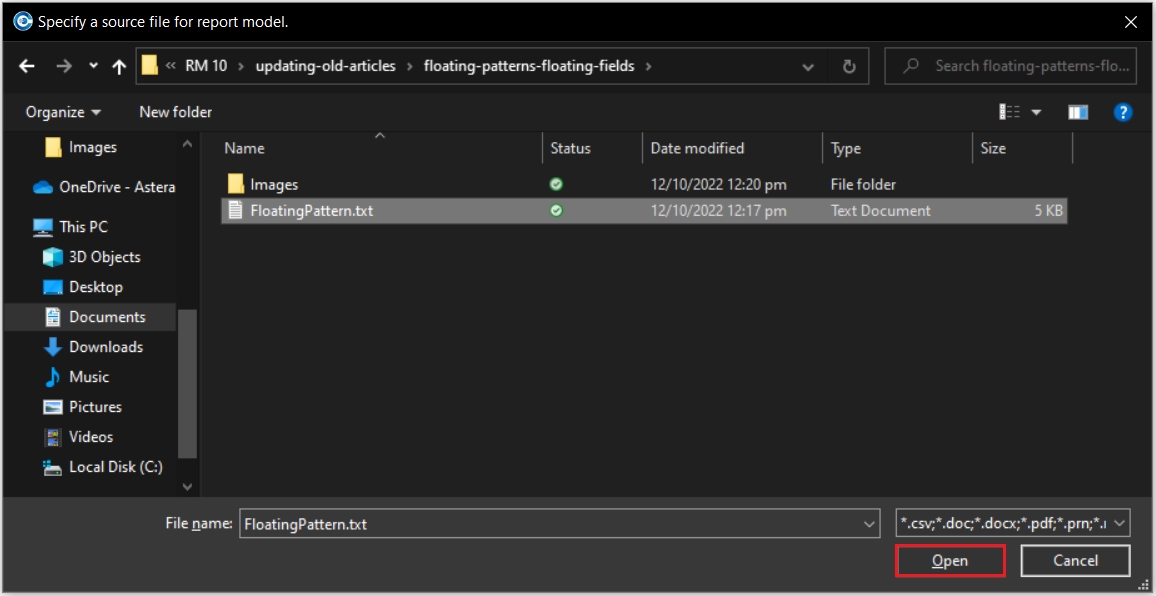1156x596 pixels.
Task: Click the Back navigation arrow
Action: point(27,66)
